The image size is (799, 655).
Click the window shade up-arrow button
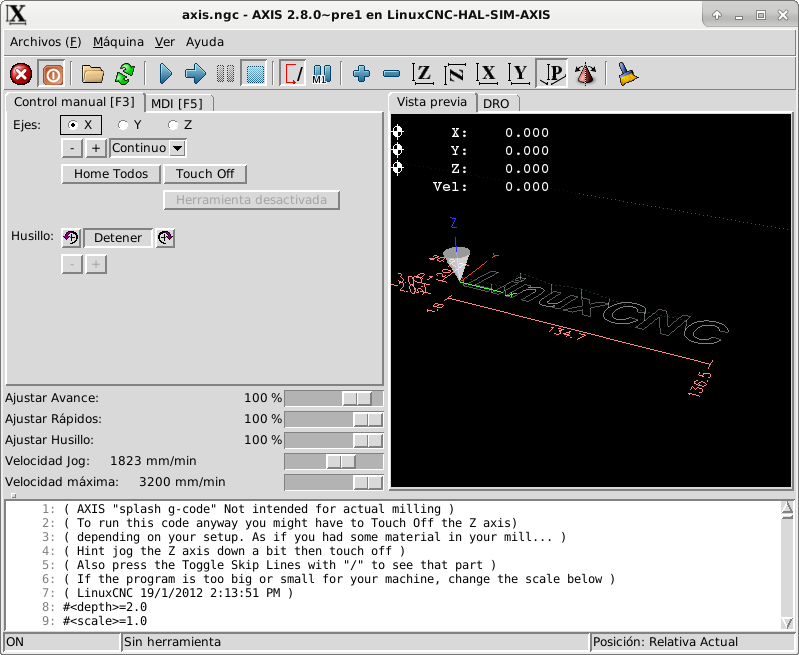pos(717,15)
